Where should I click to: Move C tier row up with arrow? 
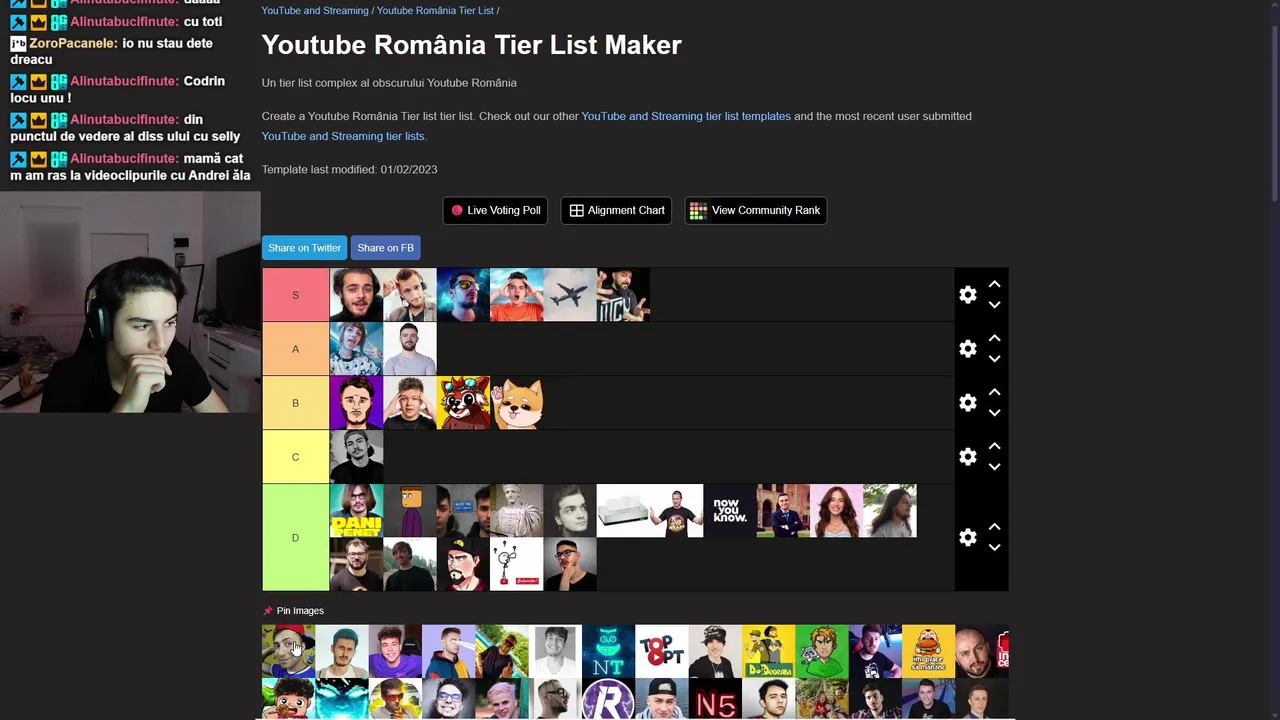click(x=994, y=446)
